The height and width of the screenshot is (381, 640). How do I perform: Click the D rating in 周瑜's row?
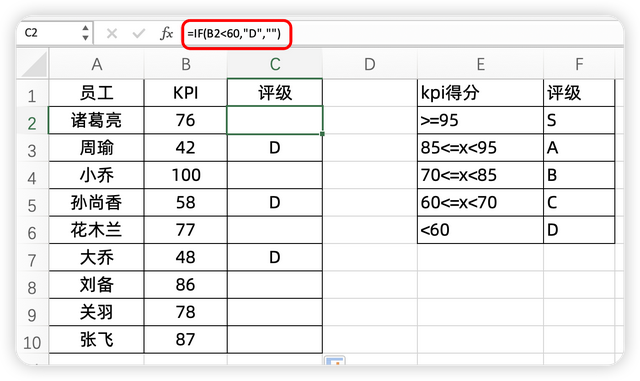pyautogui.click(x=275, y=148)
